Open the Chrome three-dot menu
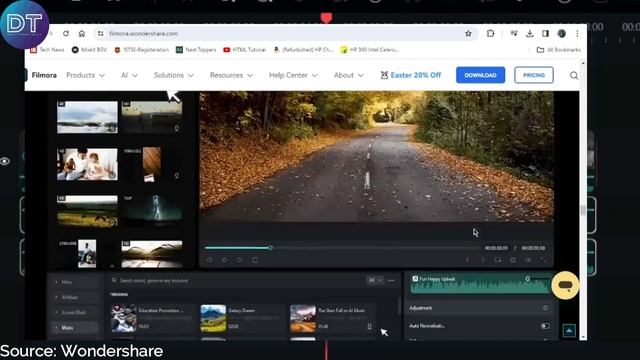This screenshot has width=640, height=360. 577,33
